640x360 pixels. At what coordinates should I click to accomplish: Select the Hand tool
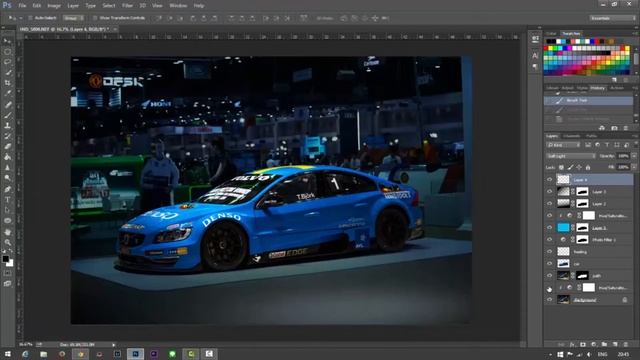click(7, 232)
